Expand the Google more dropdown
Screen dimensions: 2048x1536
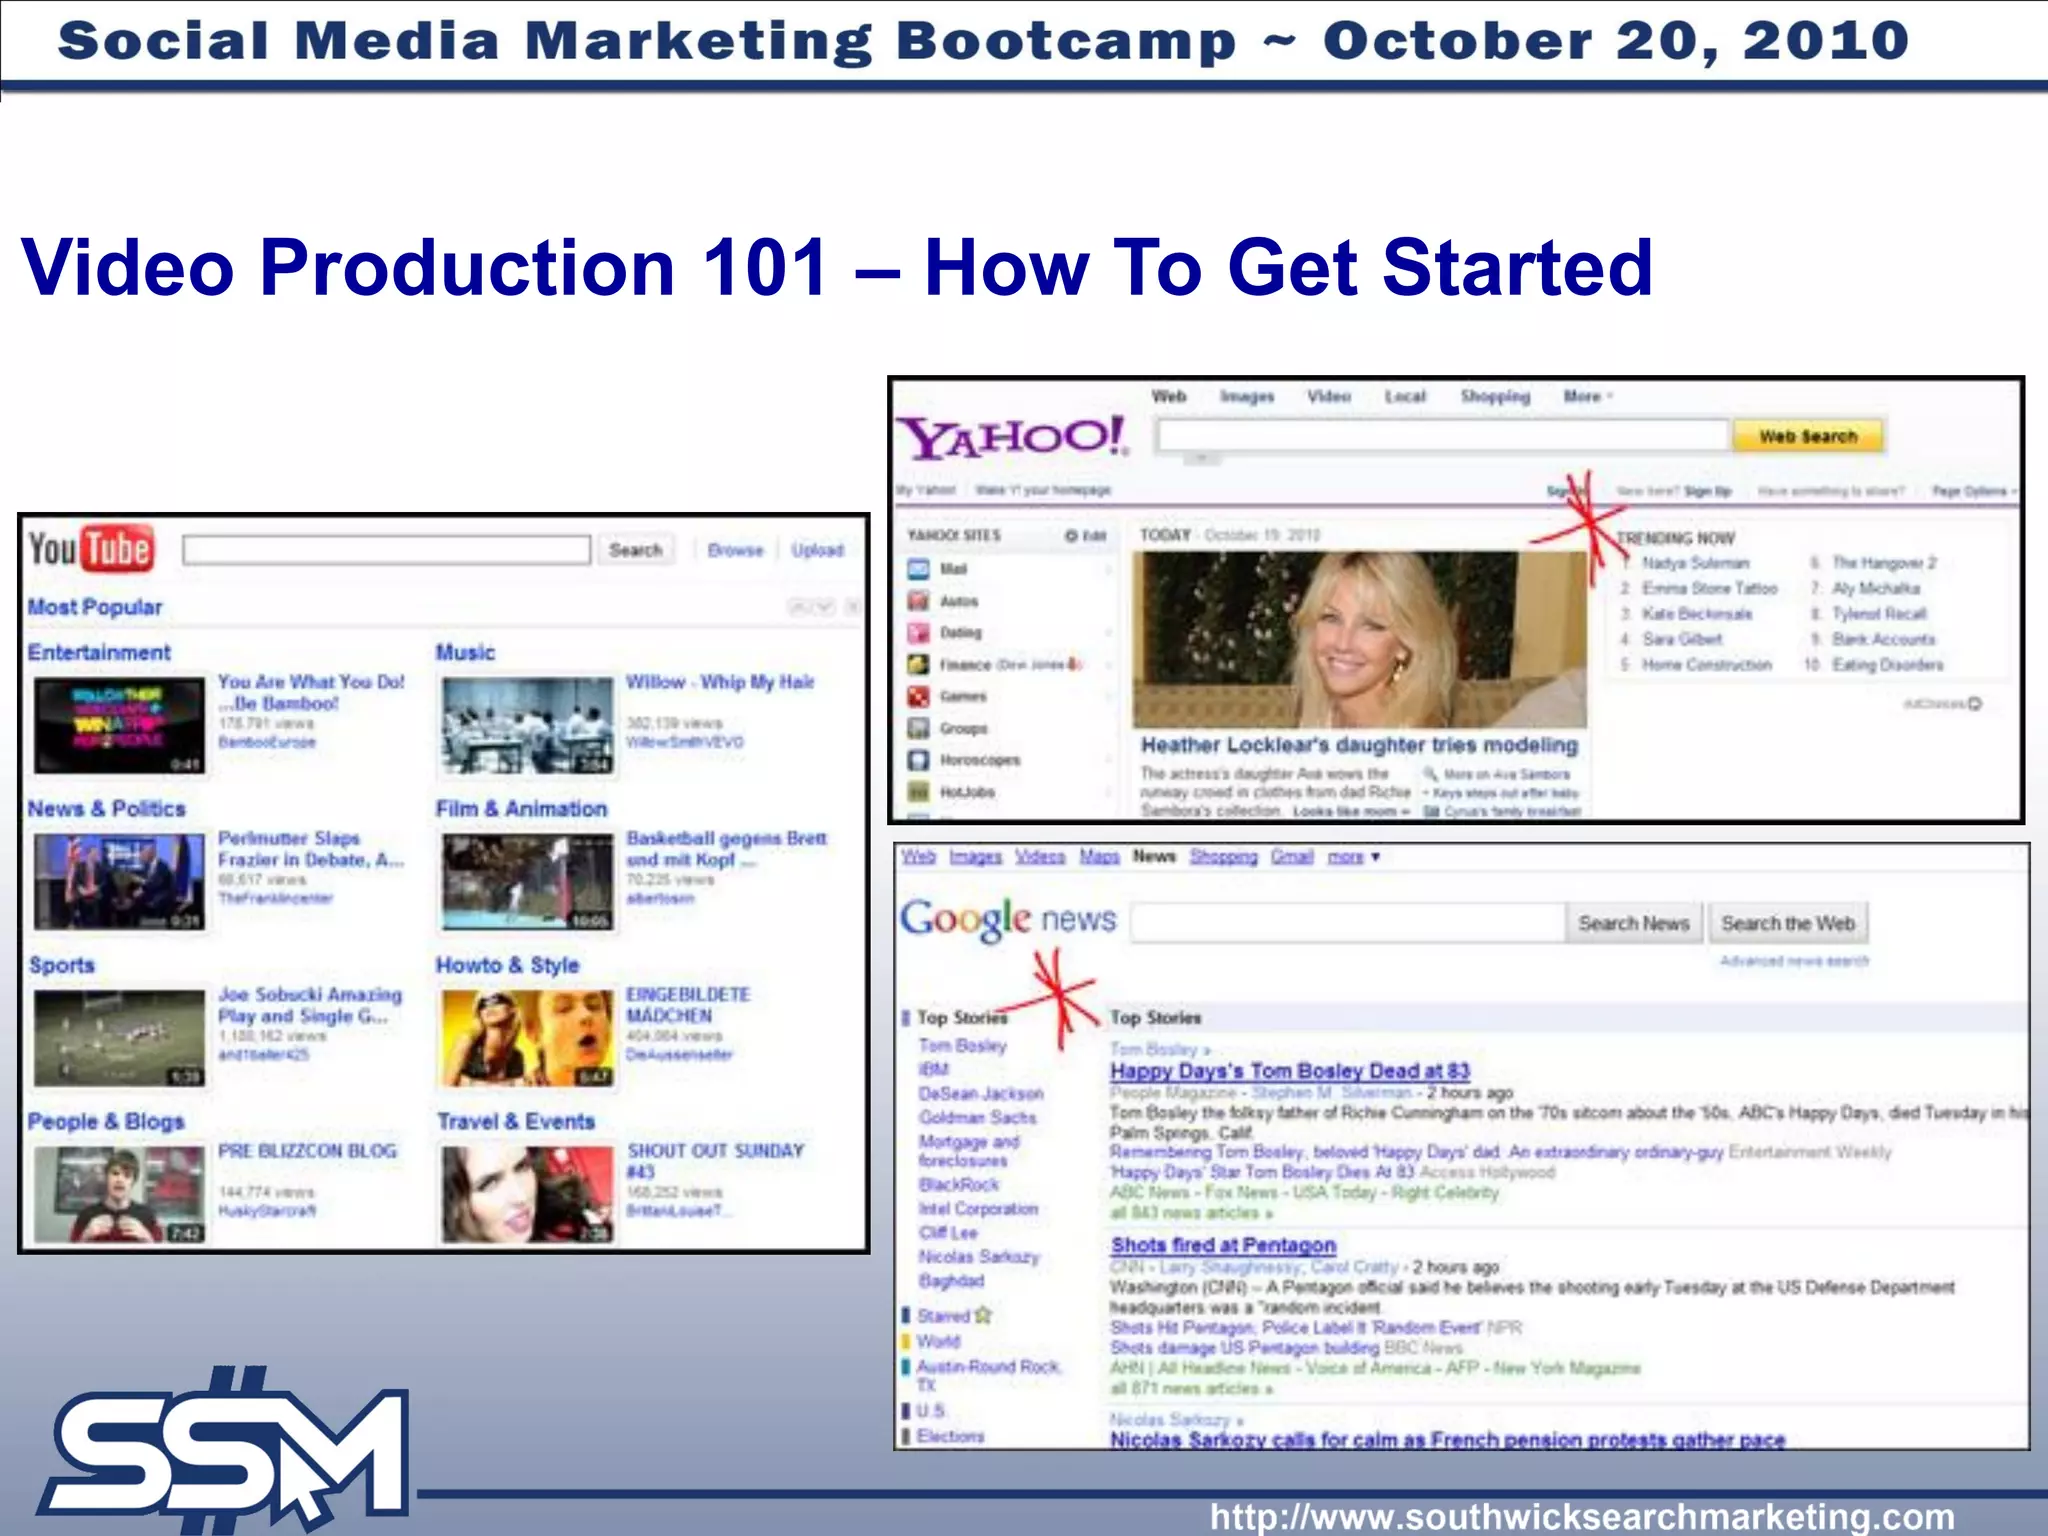point(1353,857)
